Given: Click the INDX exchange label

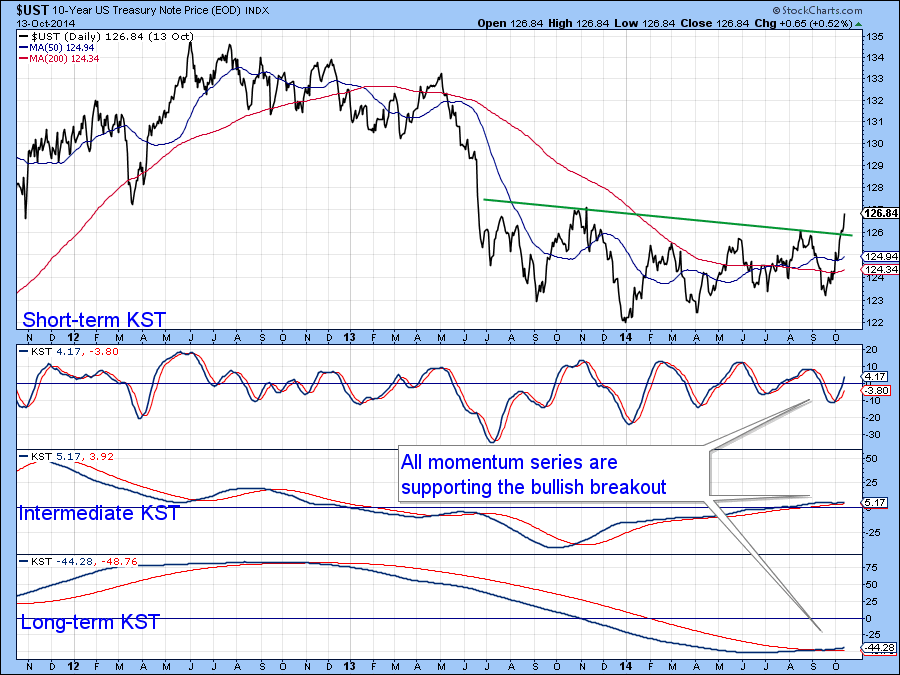Looking at the screenshot, I should pyautogui.click(x=257, y=11).
